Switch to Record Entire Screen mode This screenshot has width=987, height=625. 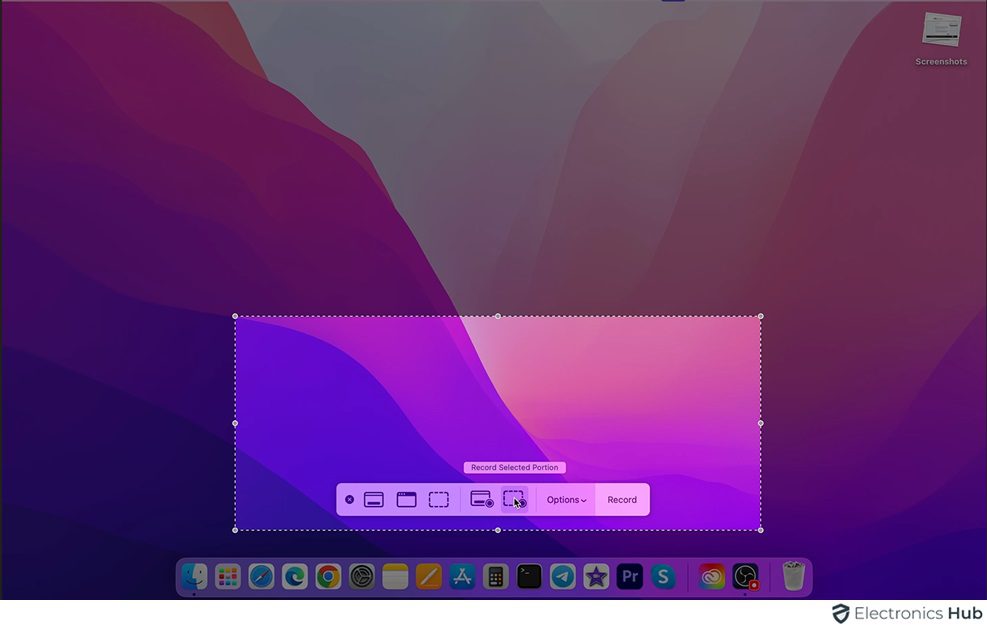click(481, 500)
